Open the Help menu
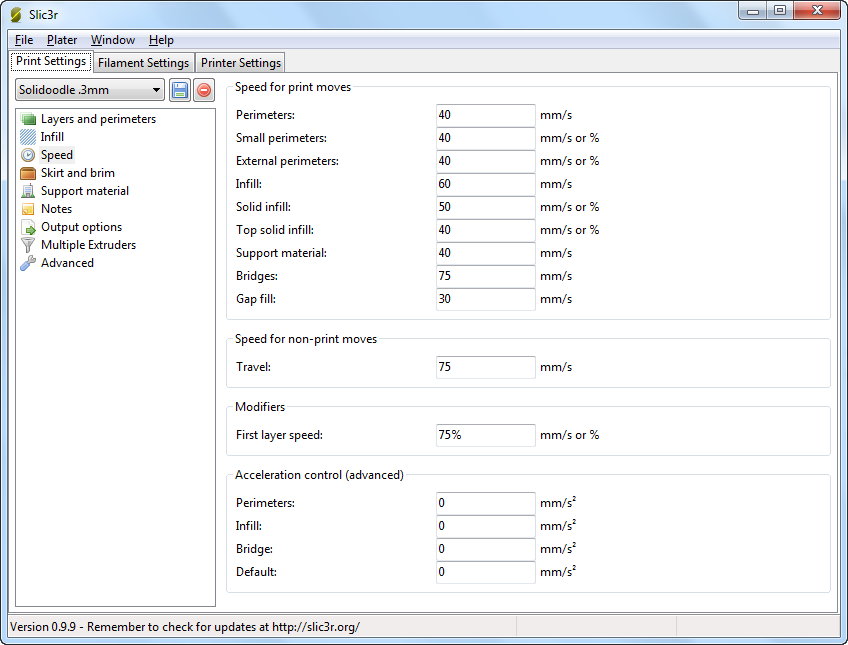 (161, 40)
